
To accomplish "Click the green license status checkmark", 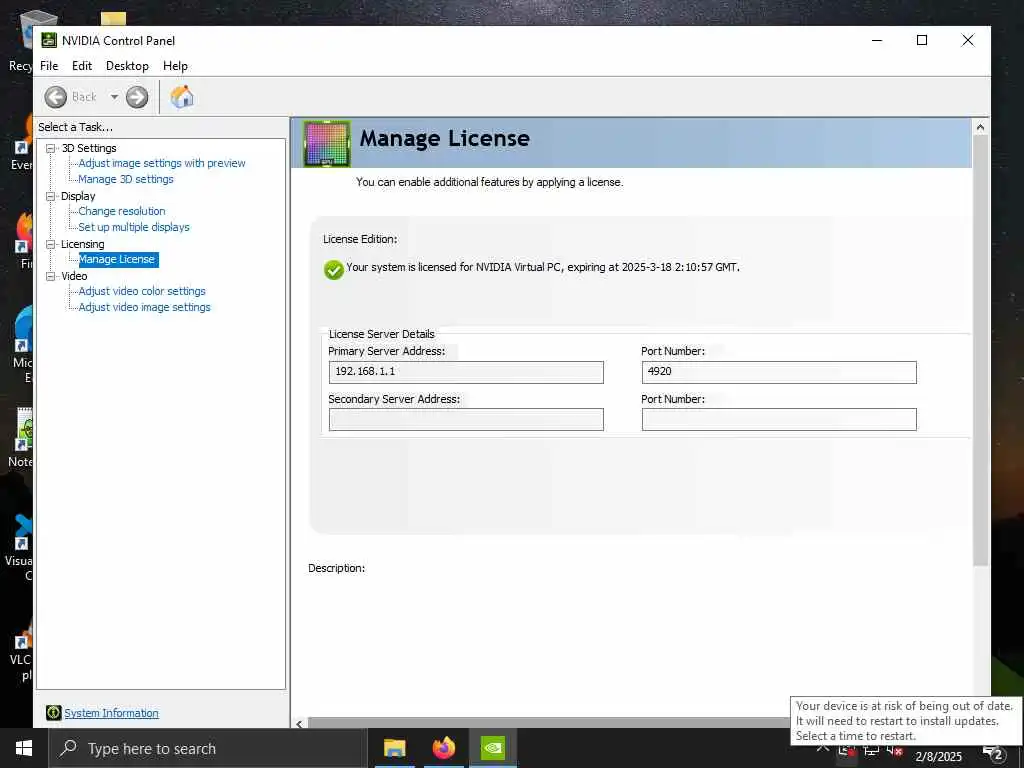I will pos(333,269).
